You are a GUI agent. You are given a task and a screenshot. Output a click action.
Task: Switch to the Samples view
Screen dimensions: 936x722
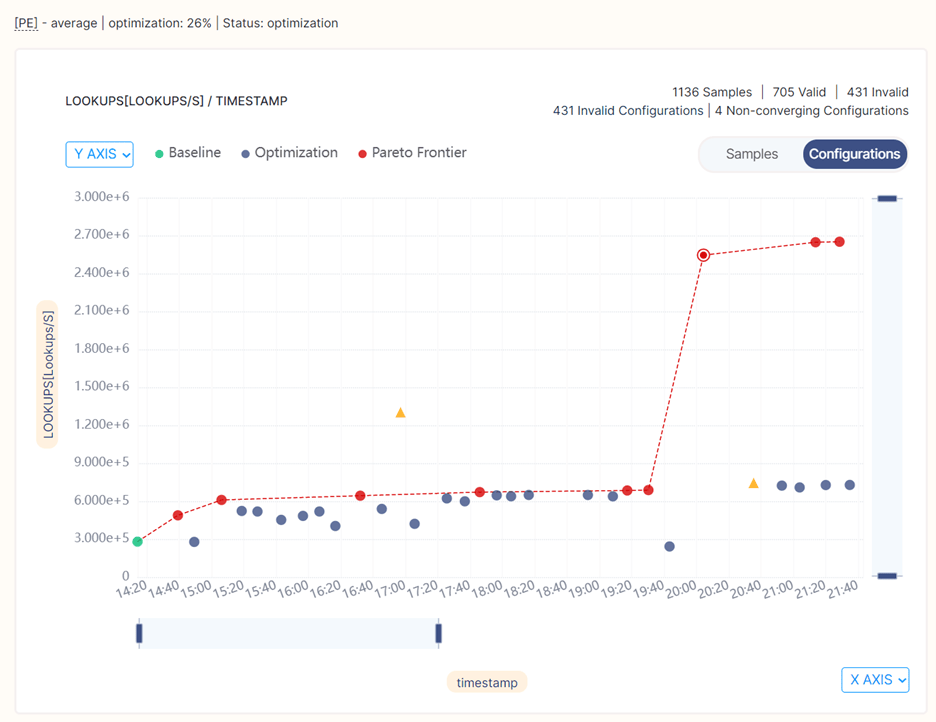coord(752,154)
